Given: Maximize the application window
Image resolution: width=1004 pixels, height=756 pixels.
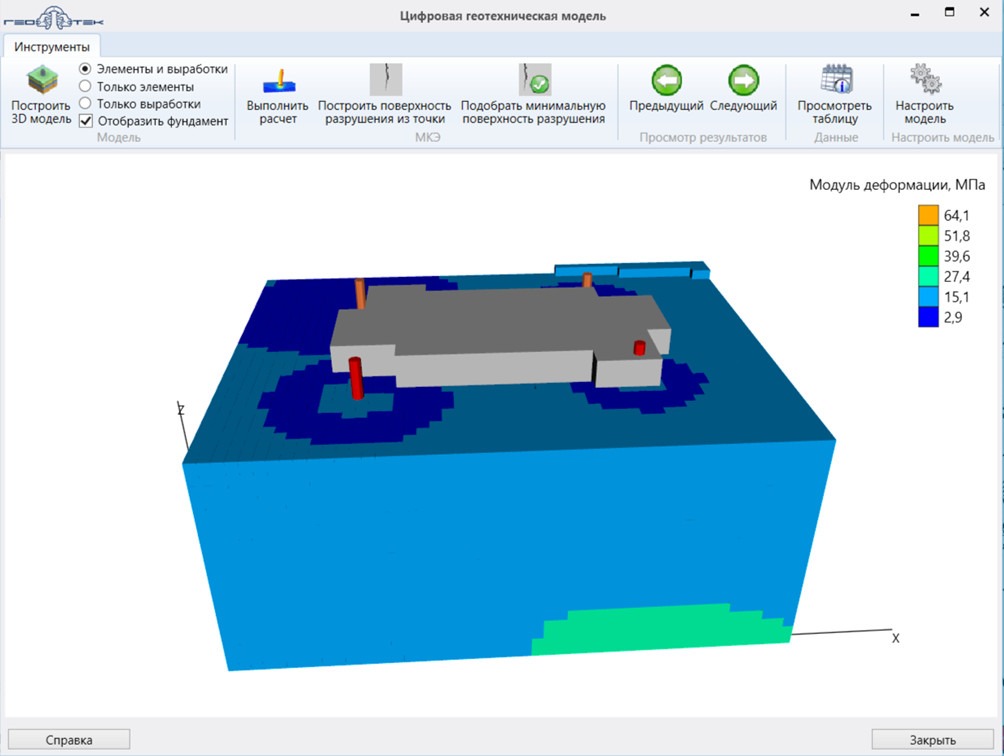Looking at the screenshot, I should (949, 13).
